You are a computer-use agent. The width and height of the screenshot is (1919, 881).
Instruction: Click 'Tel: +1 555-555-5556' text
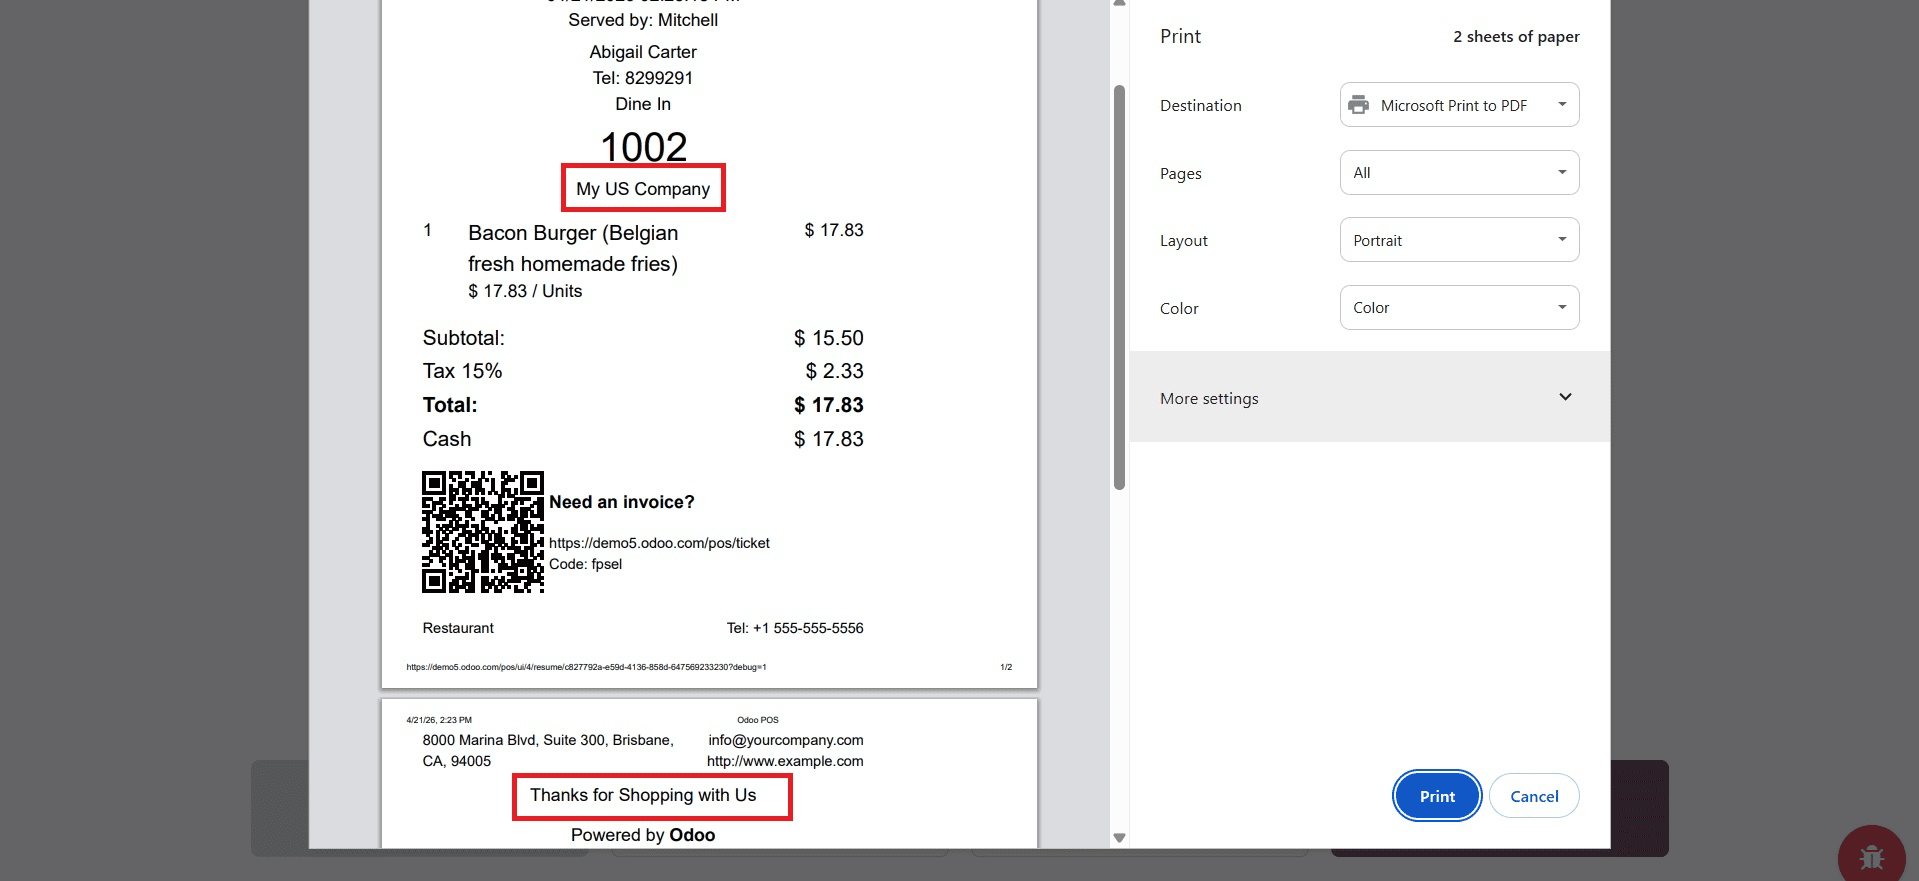(795, 628)
